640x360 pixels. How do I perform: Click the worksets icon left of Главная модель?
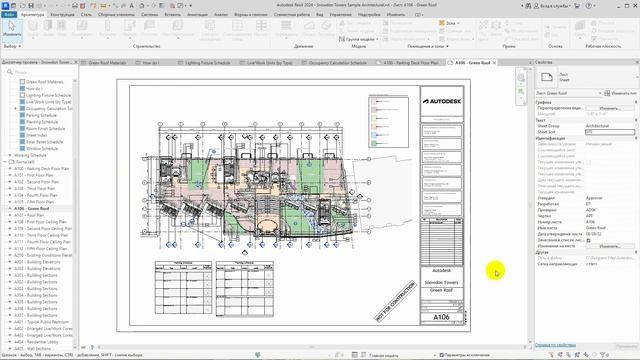tap(355, 355)
